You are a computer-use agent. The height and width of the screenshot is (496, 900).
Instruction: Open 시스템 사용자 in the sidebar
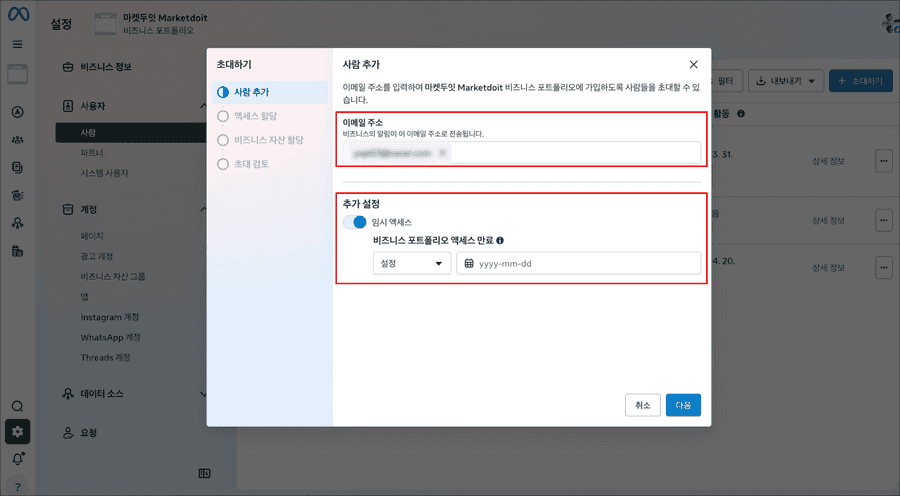[x=104, y=173]
